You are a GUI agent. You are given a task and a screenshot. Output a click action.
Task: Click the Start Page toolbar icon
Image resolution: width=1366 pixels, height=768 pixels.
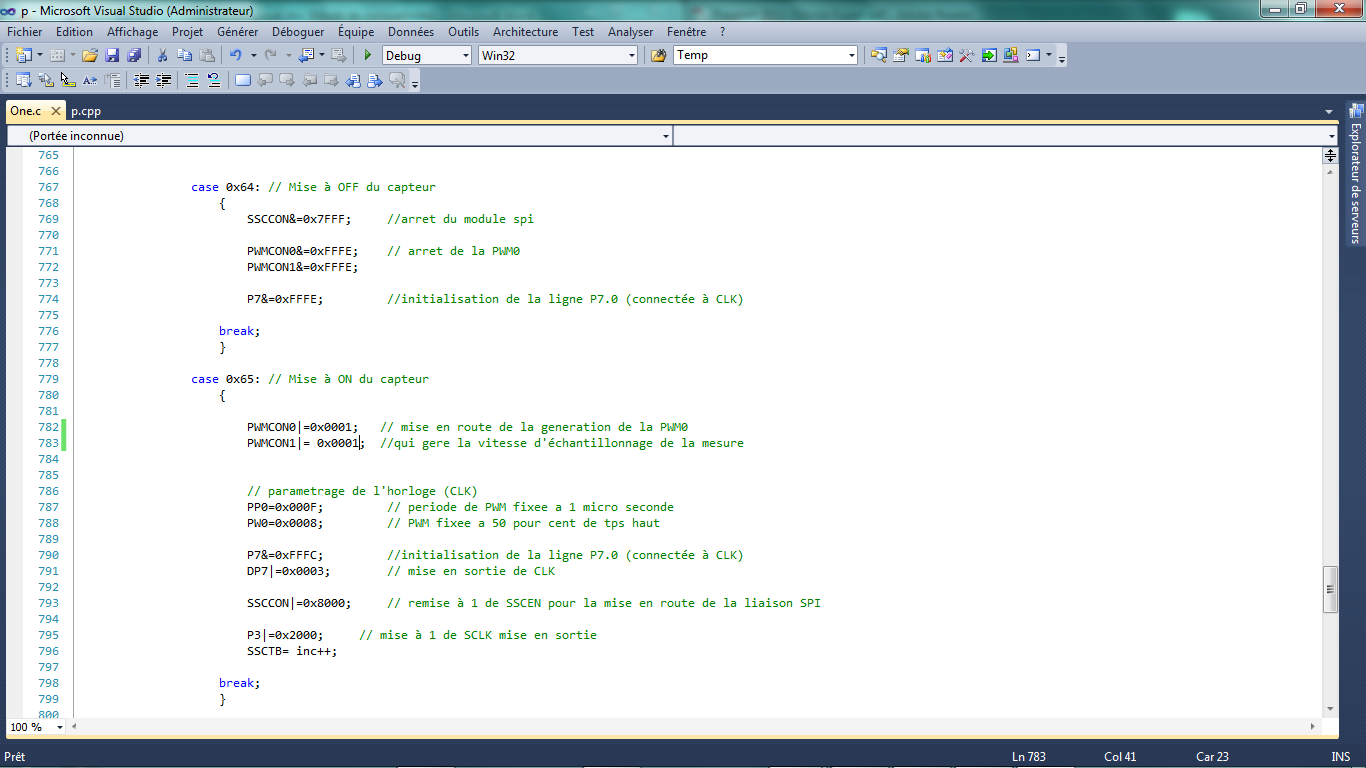pos(989,56)
